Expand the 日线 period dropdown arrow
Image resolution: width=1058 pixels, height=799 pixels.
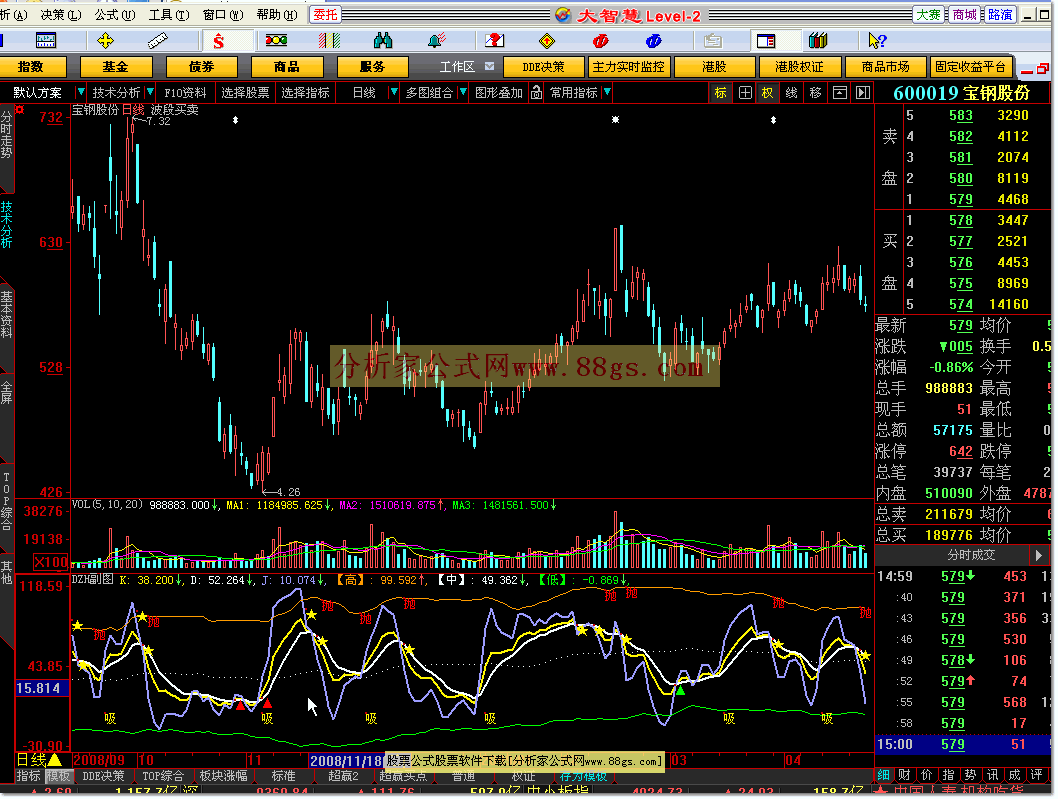click(394, 92)
